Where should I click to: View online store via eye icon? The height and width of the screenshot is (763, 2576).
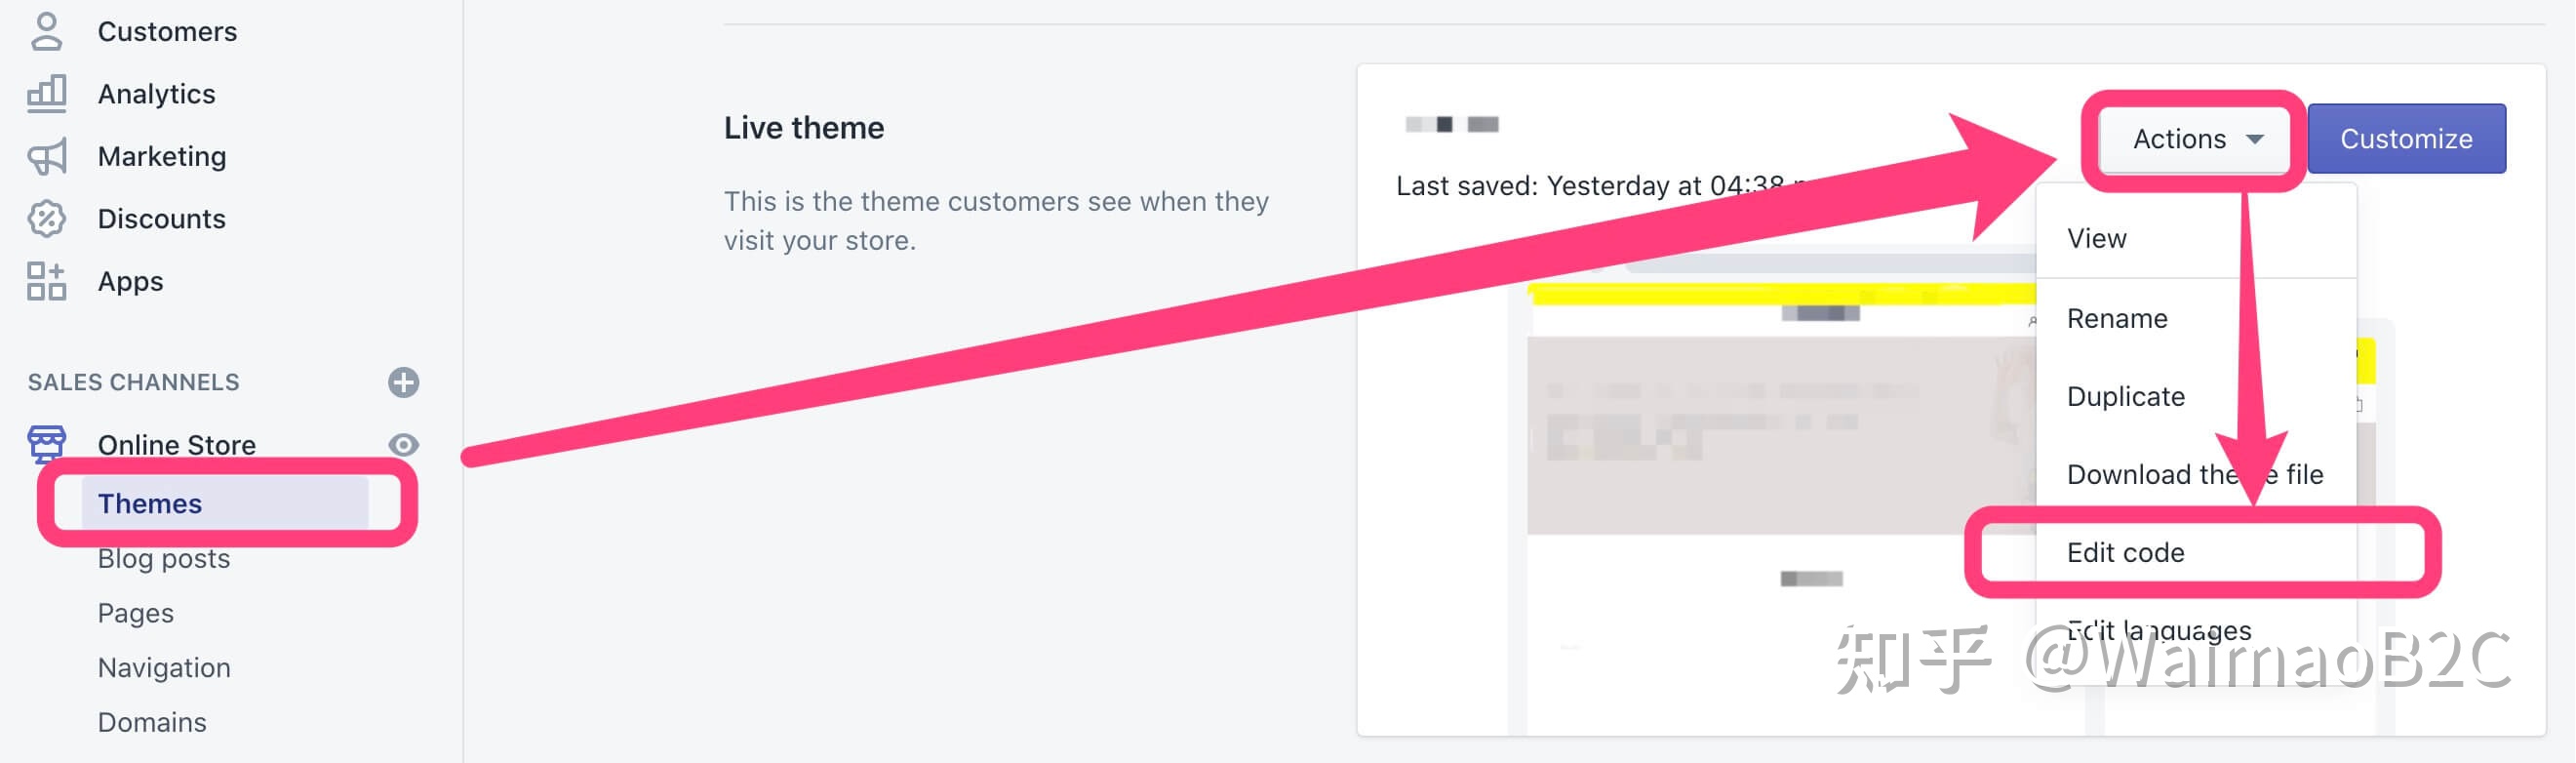point(403,444)
